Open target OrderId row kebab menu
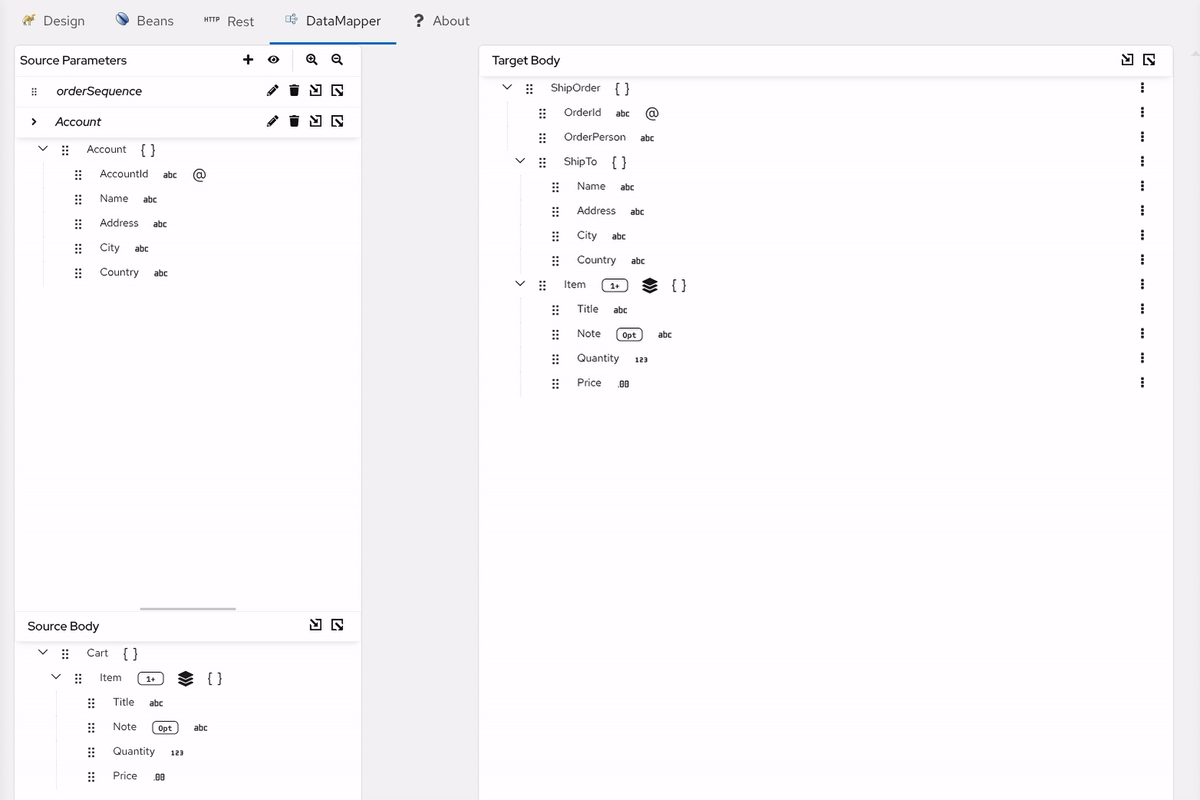 [1142, 113]
